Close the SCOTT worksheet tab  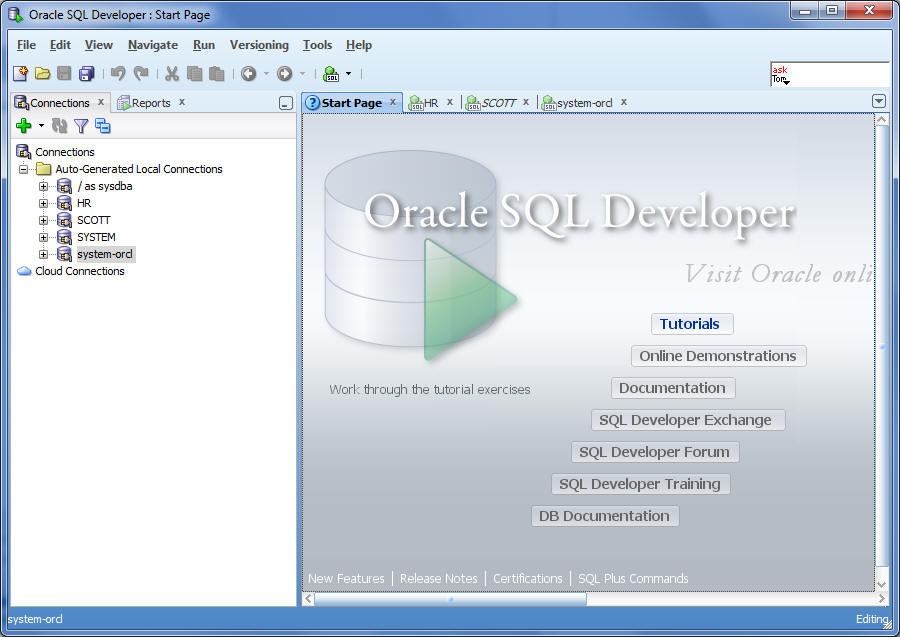tap(526, 102)
